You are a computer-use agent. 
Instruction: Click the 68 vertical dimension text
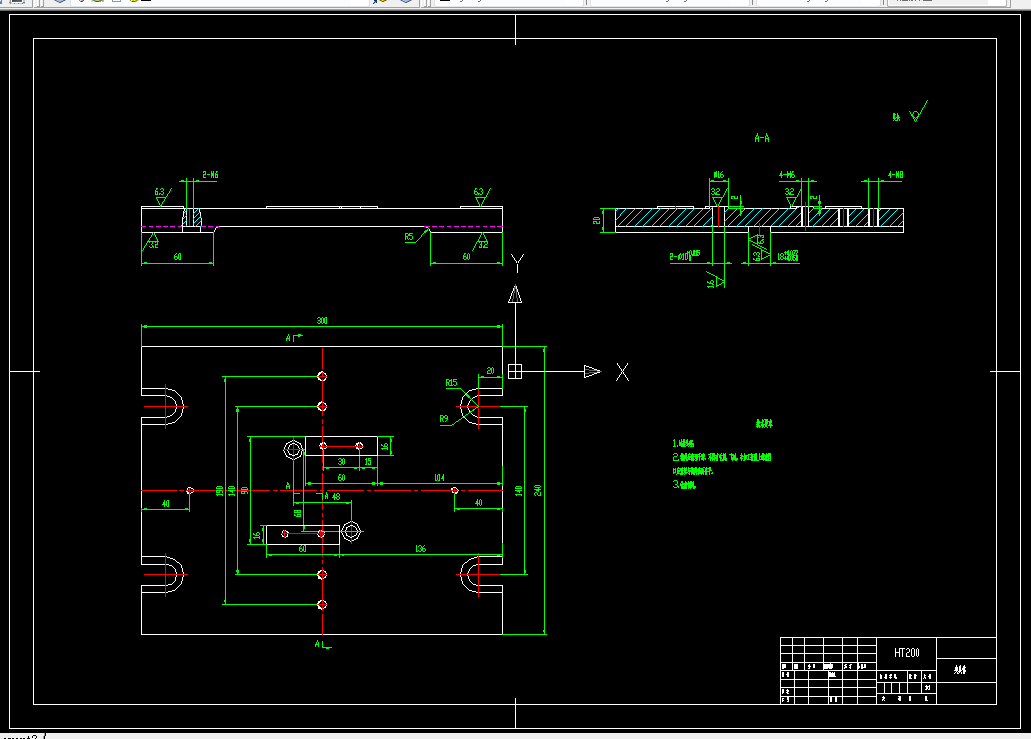[297, 513]
